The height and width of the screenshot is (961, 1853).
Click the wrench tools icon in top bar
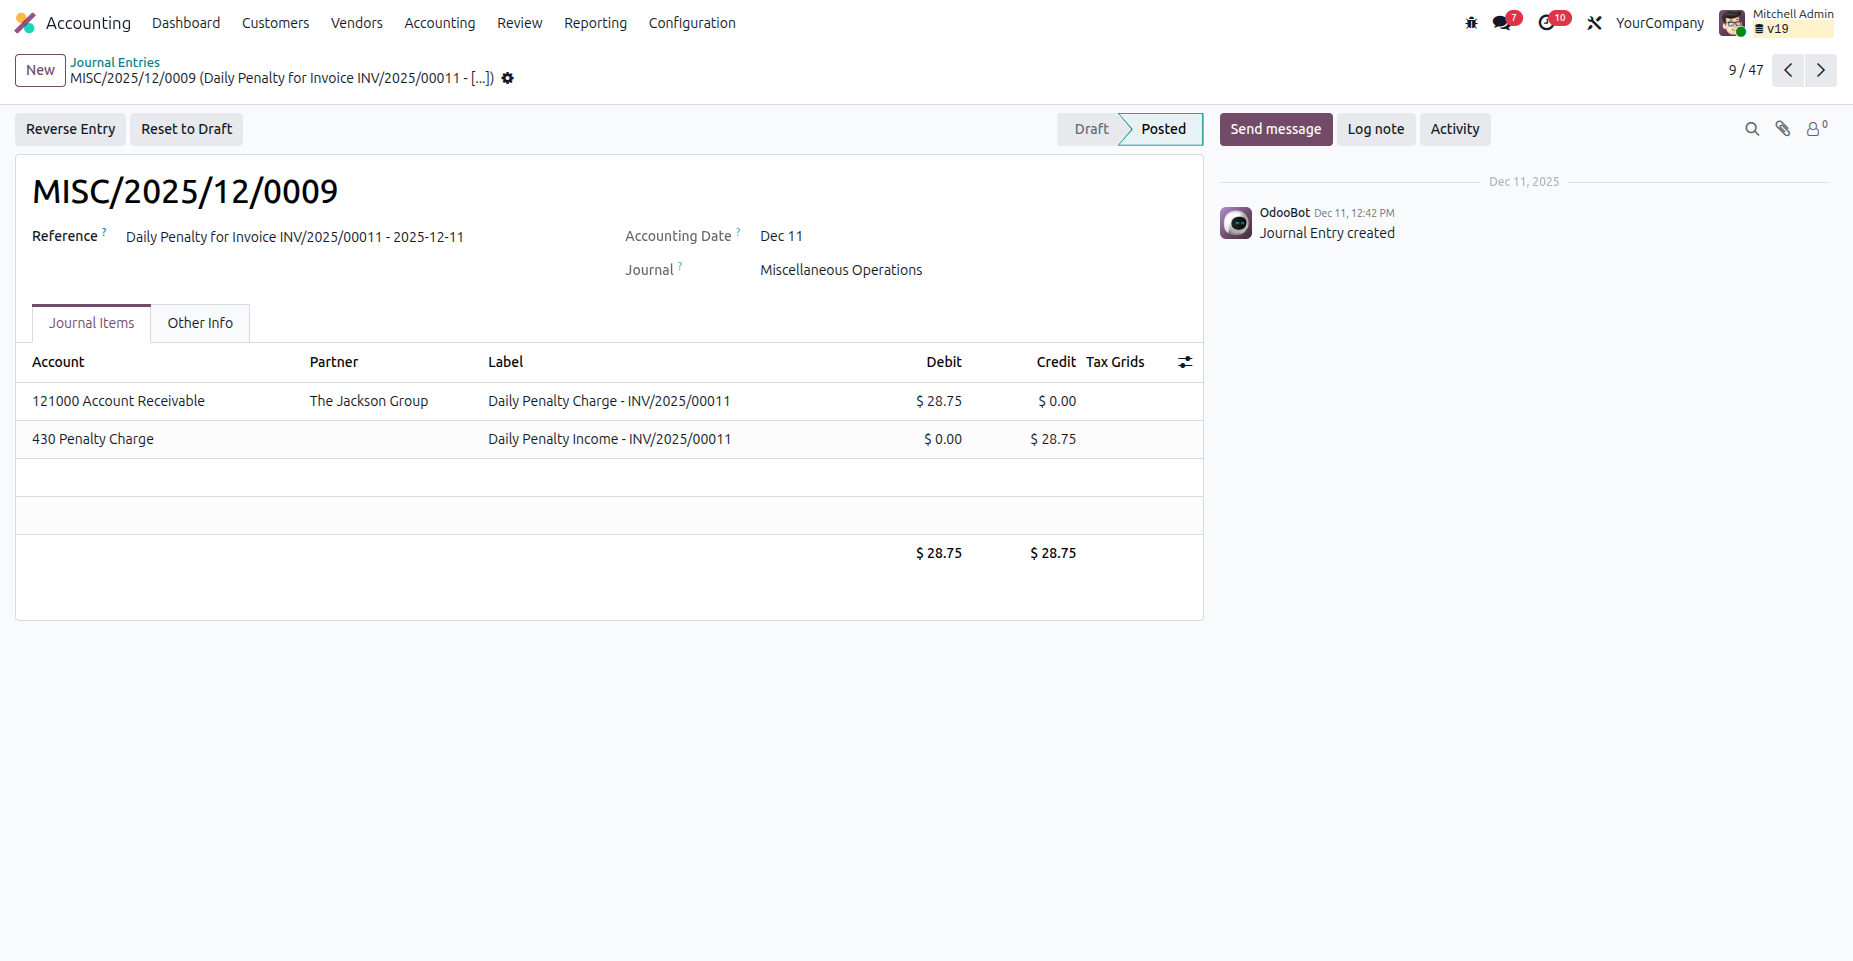pyautogui.click(x=1594, y=23)
